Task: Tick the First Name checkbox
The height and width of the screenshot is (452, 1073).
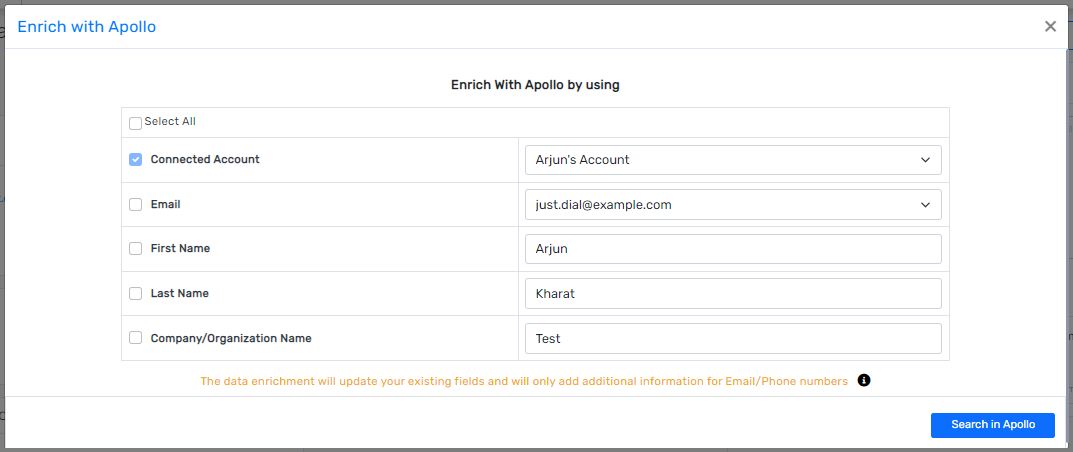Action: (x=135, y=248)
